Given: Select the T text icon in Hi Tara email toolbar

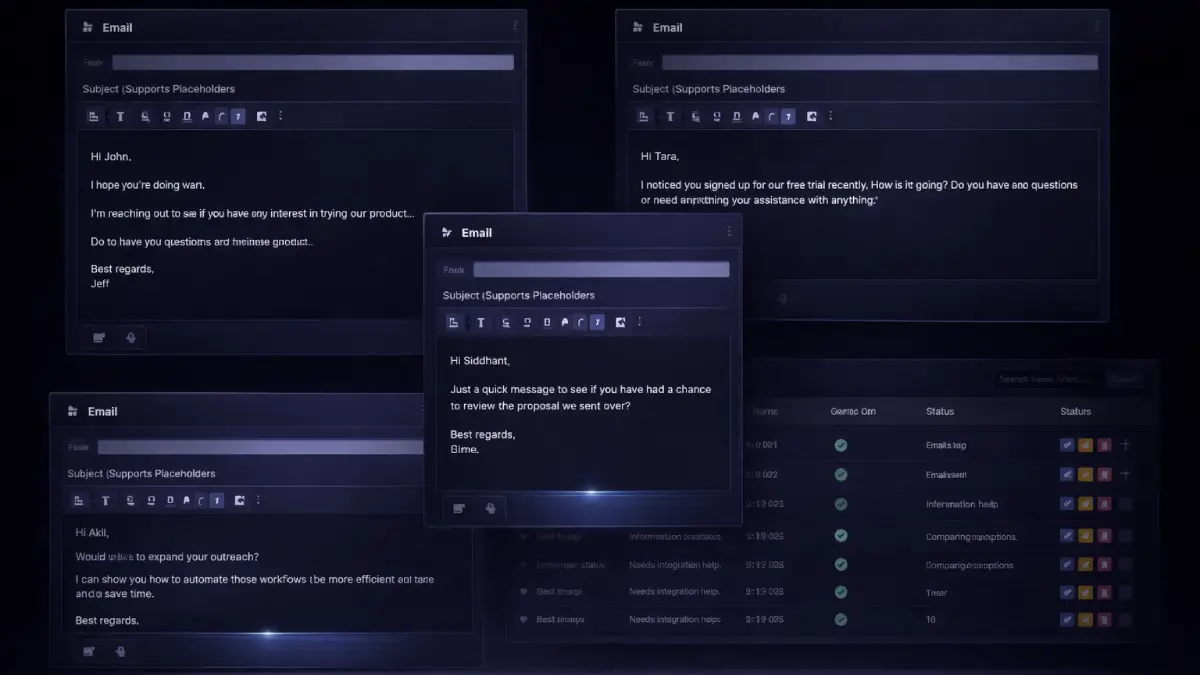Looking at the screenshot, I should point(670,116).
